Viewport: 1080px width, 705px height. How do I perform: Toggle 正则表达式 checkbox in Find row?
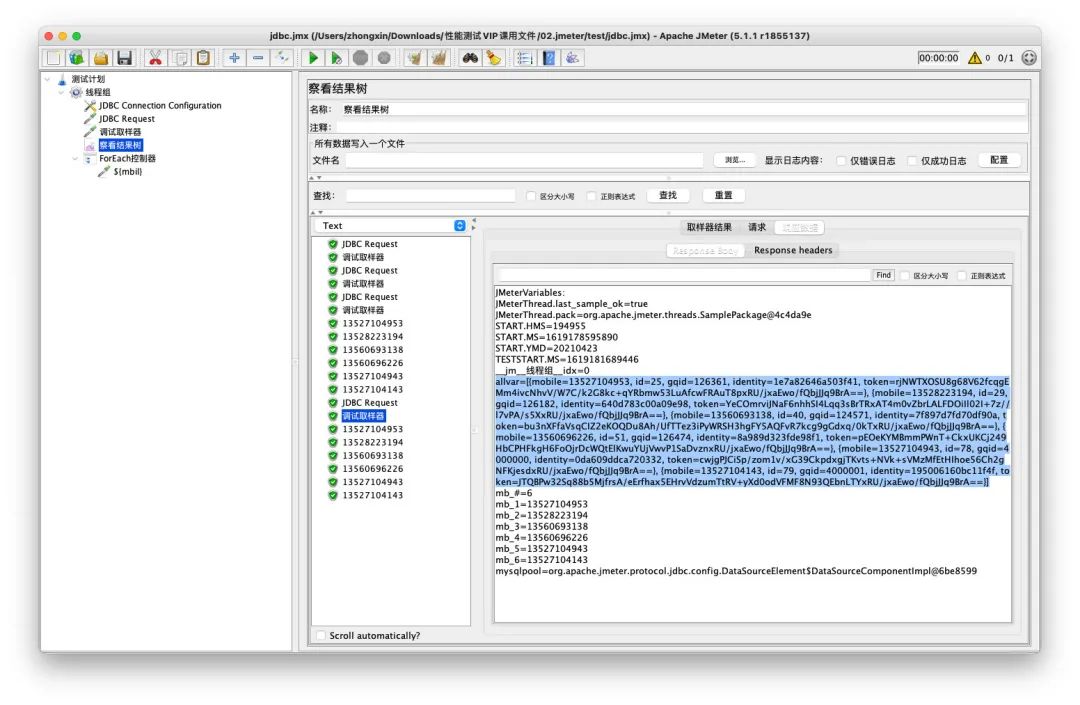tap(962, 275)
